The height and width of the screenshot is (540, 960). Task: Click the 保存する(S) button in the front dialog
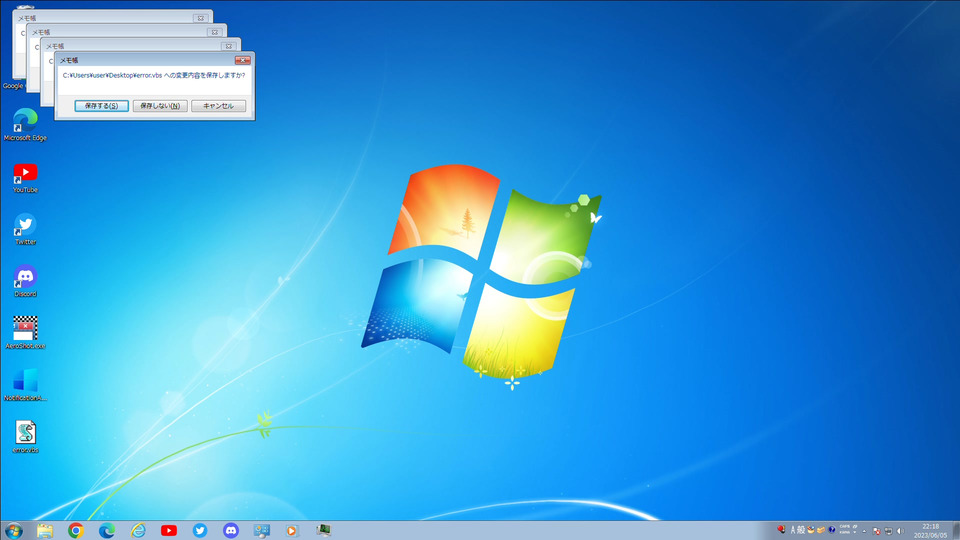click(102, 106)
